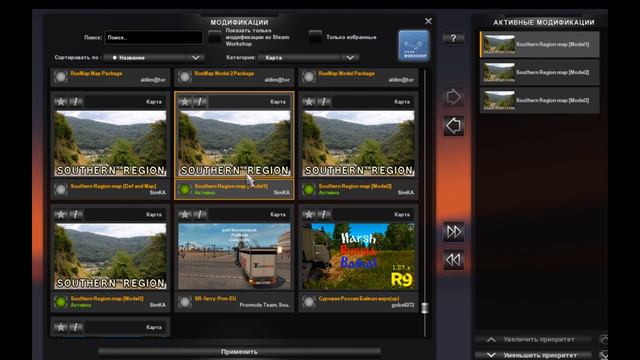
Task: Open info for Southern Region map [Def and Map]
Action: click(76, 102)
